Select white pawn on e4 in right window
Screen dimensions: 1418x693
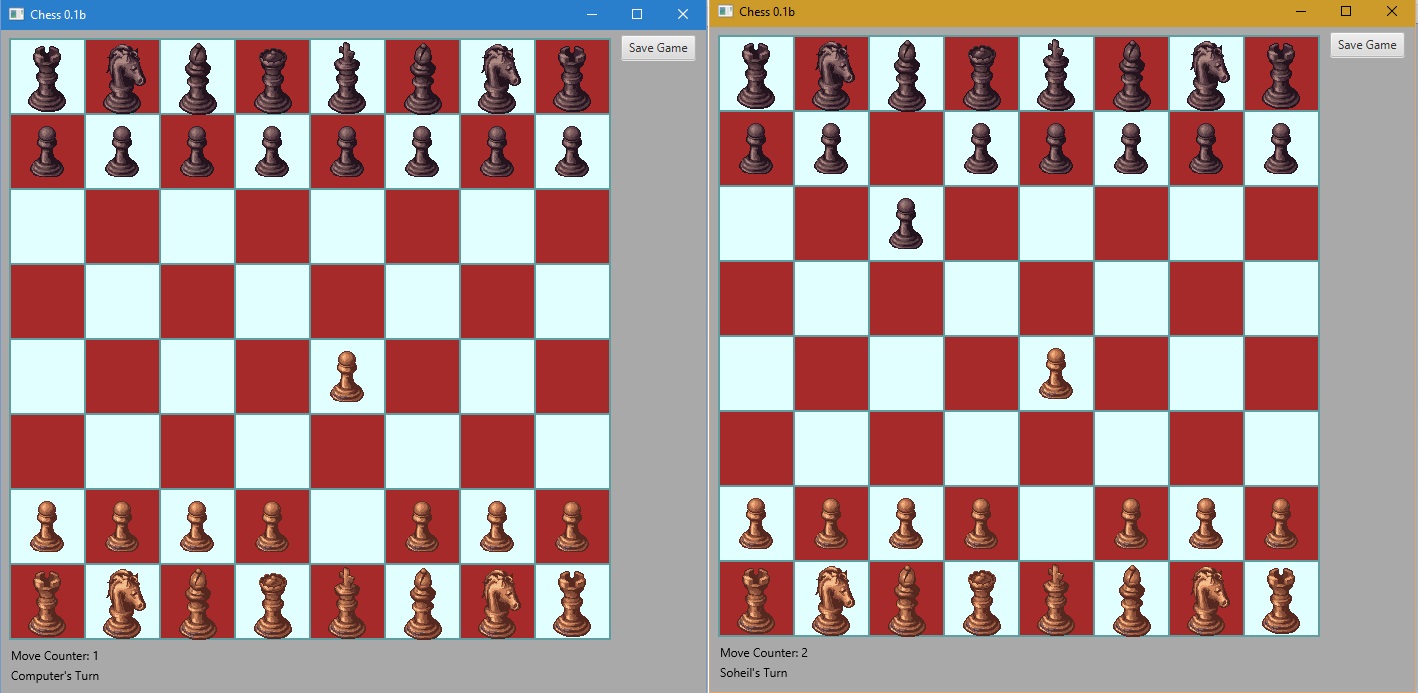tap(1056, 374)
